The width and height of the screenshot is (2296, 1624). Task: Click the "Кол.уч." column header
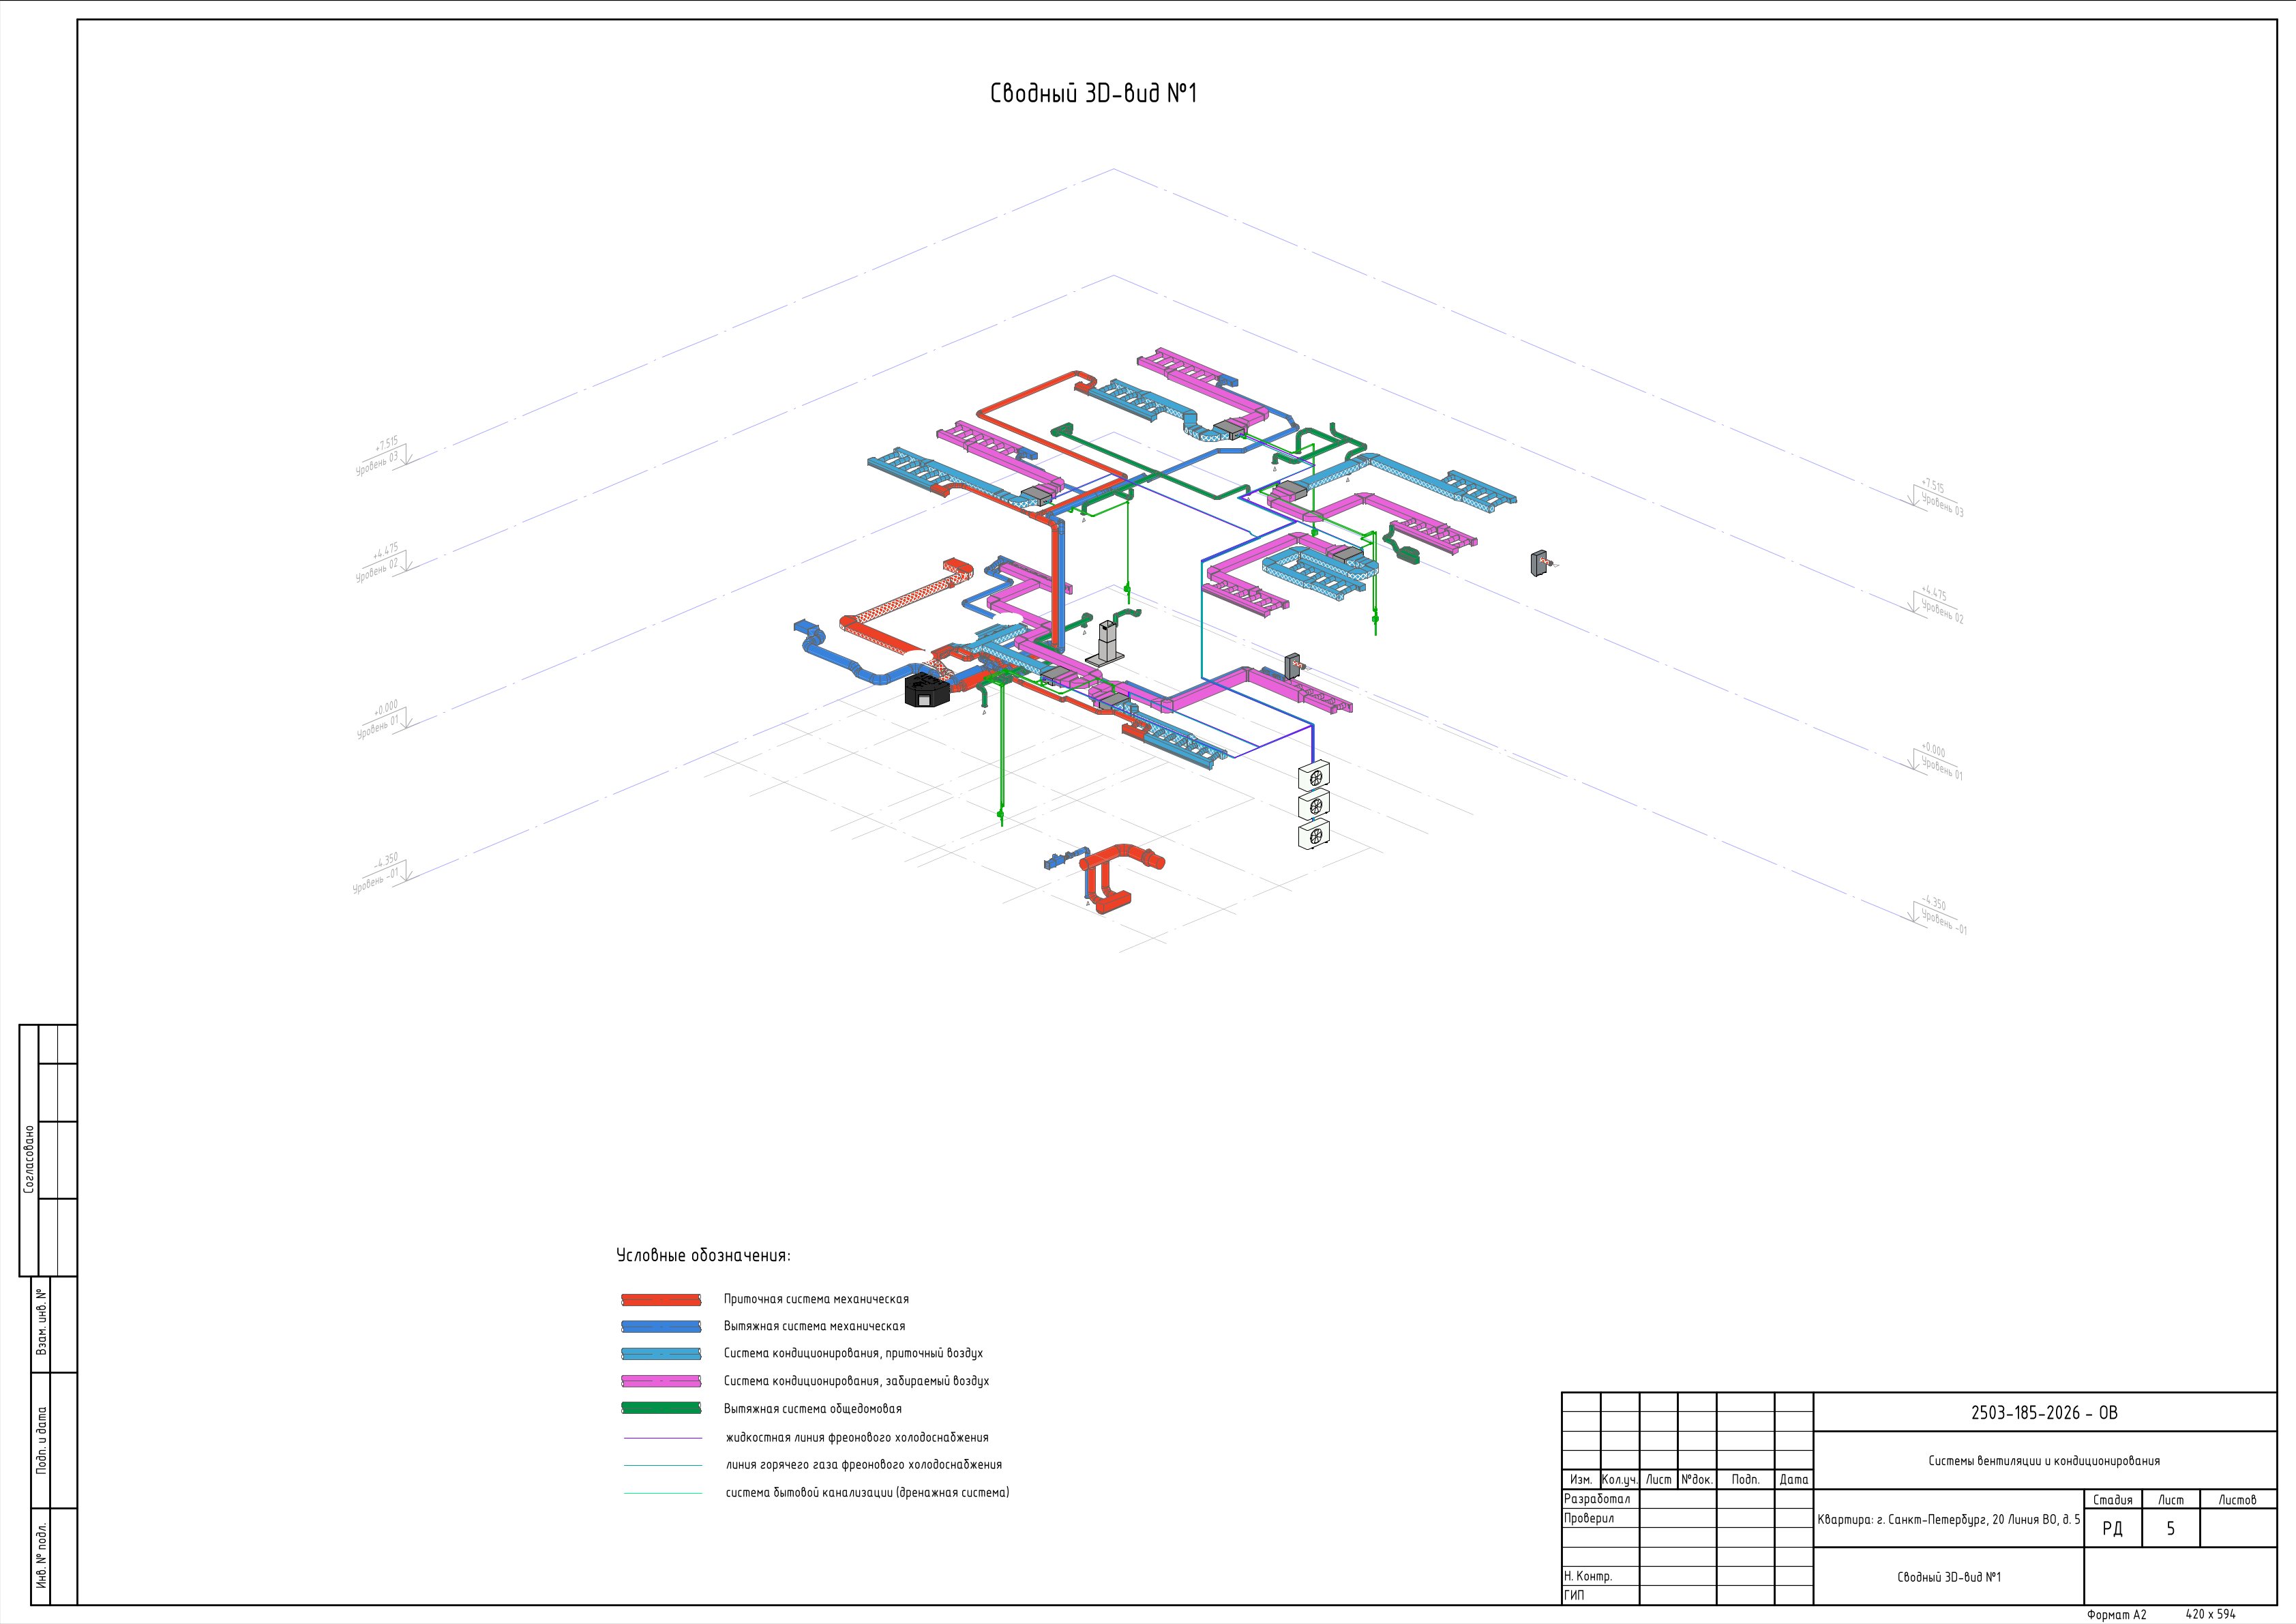pos(1619,1479)
